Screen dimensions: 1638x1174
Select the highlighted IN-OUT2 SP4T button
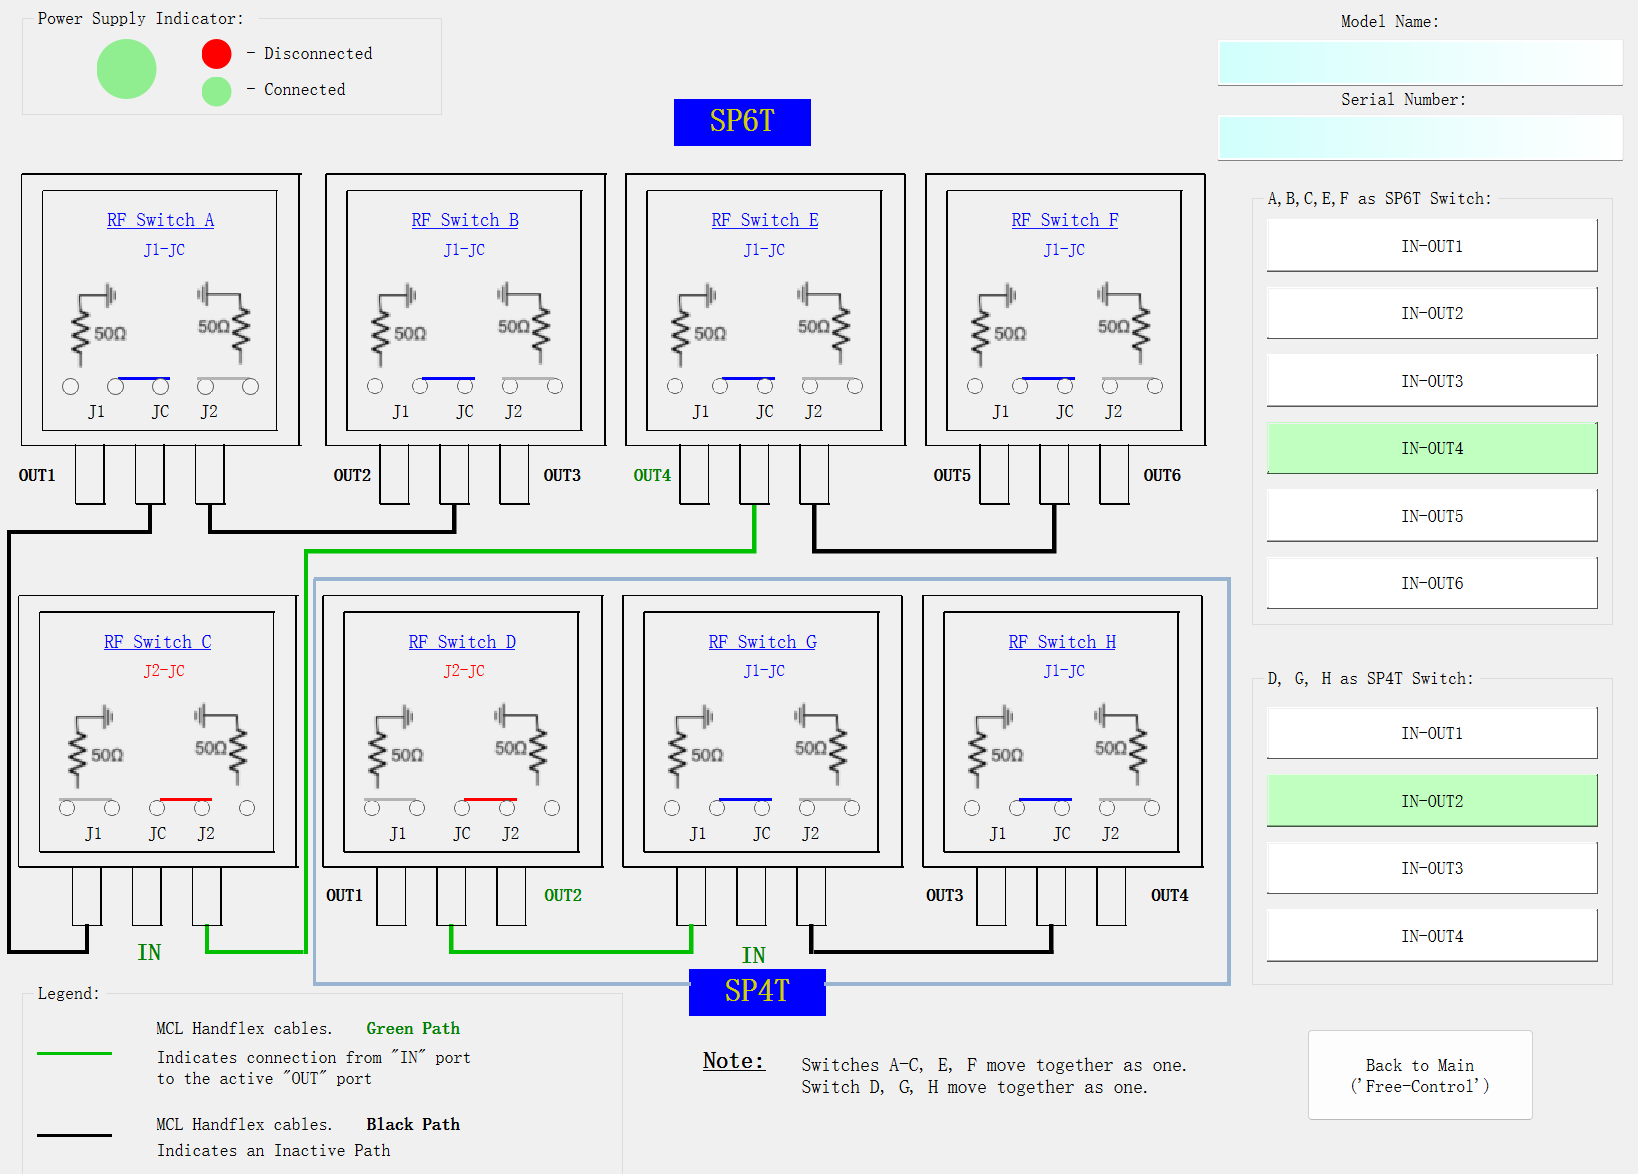tap(1431, 801)
